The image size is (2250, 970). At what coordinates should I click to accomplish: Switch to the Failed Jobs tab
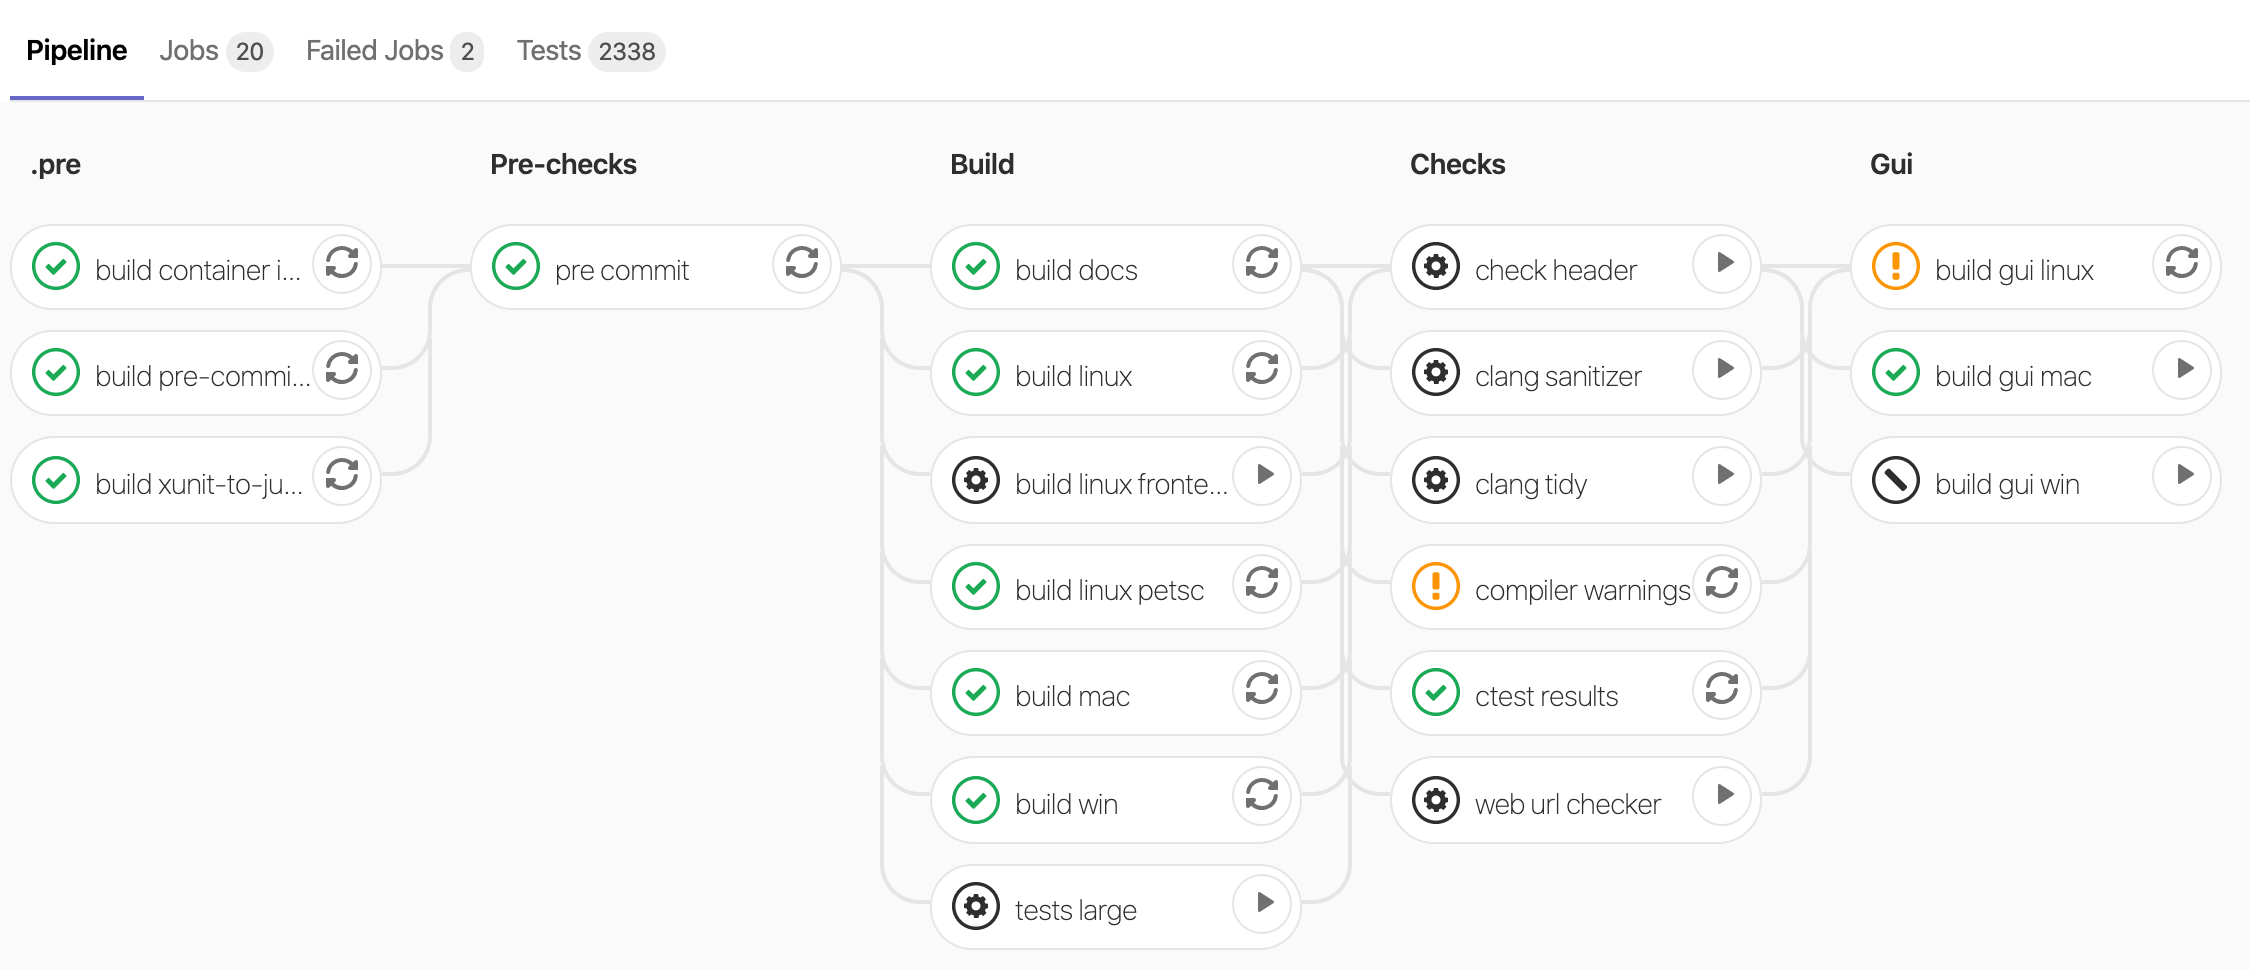point(375,50)
